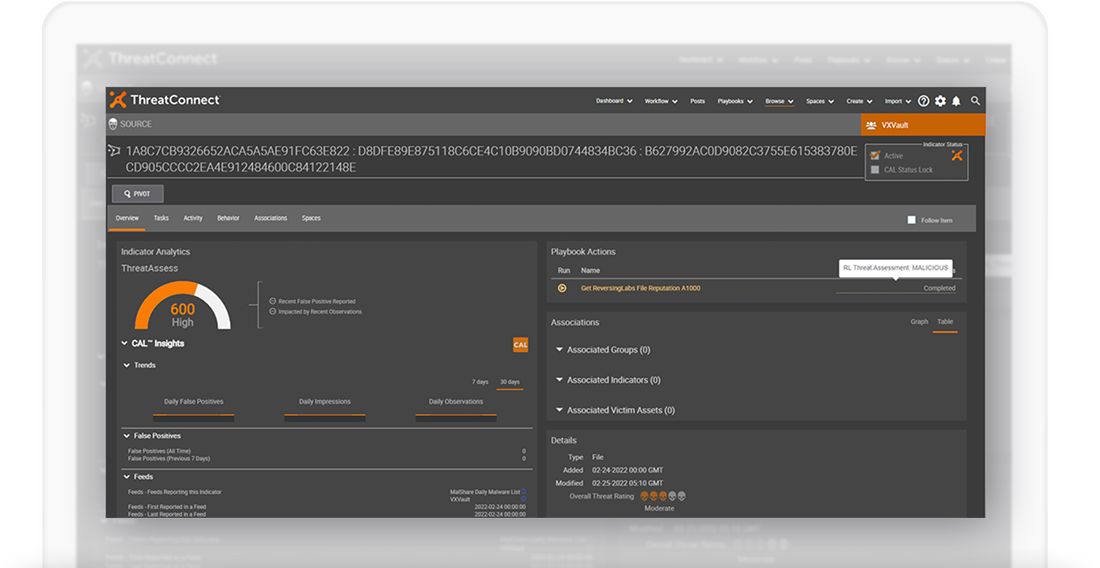Switch to the Tasks tab

(161, 218)
